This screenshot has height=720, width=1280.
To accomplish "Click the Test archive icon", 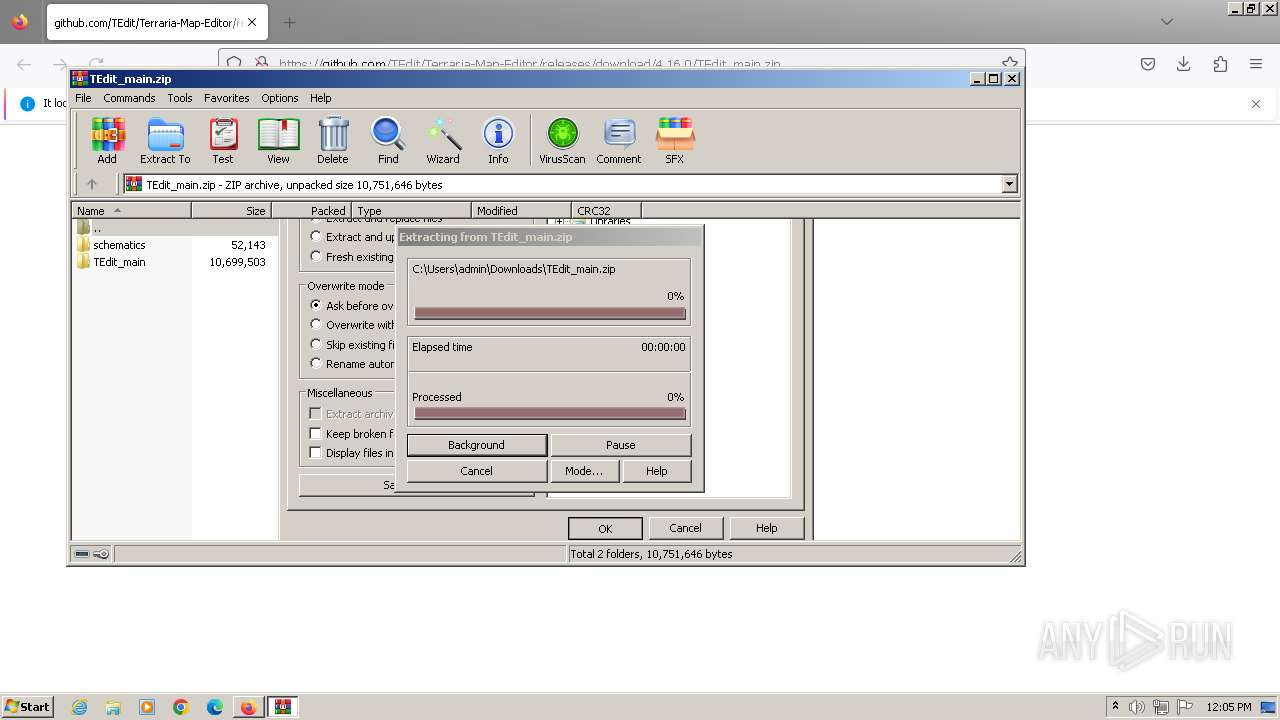I will point(223,140).
